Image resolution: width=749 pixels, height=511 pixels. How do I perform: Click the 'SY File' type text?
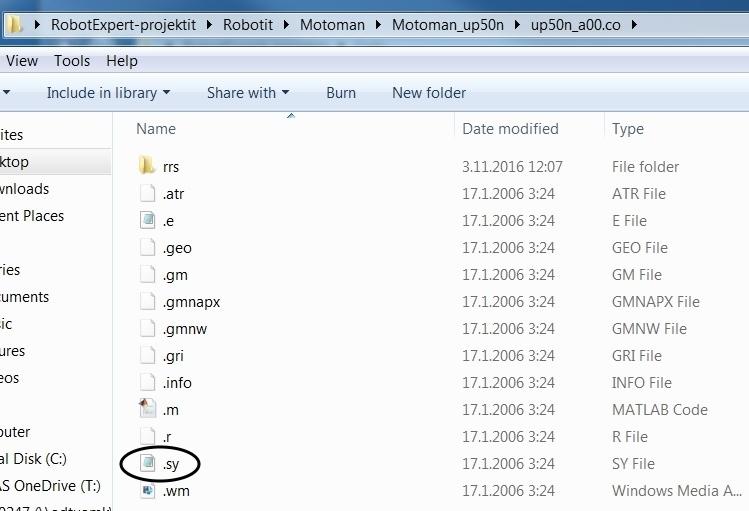point(633,463)
